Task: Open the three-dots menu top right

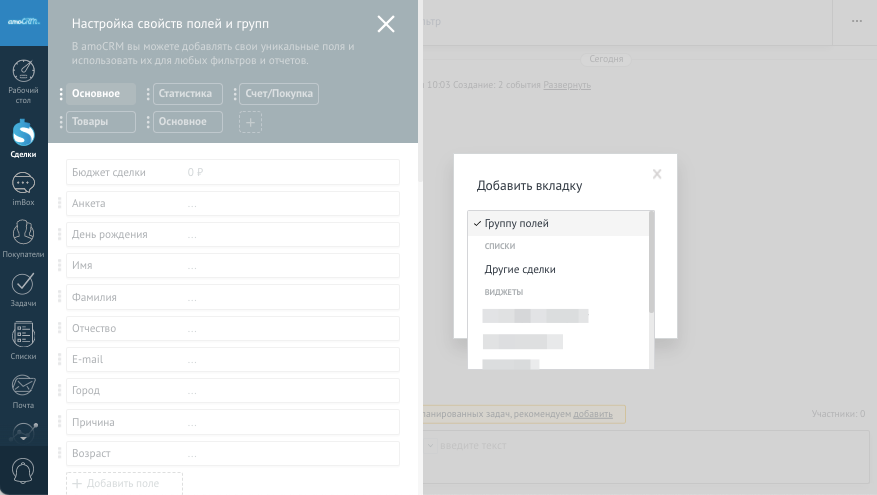Action: pos(857,21)
